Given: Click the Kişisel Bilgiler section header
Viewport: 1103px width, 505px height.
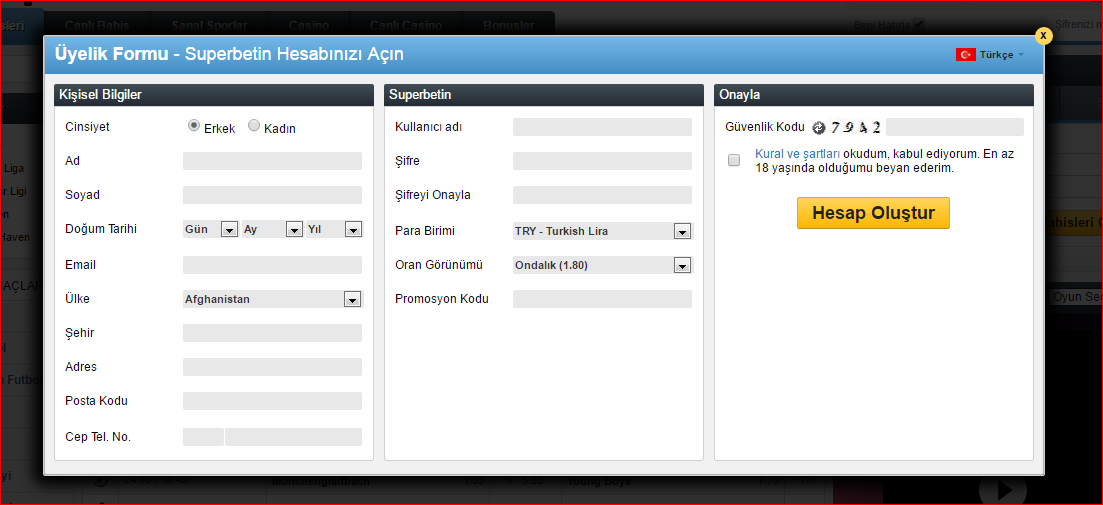Looking at the screenshot, I should tap(214, 95).
